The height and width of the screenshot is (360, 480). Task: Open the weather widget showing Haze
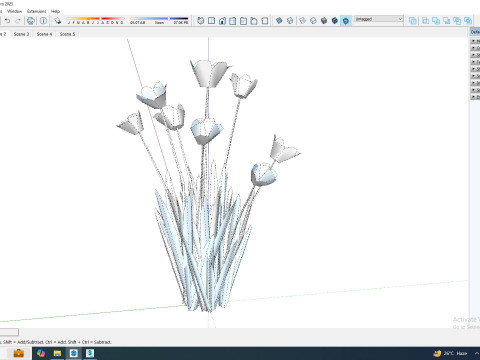click(450, 353)
